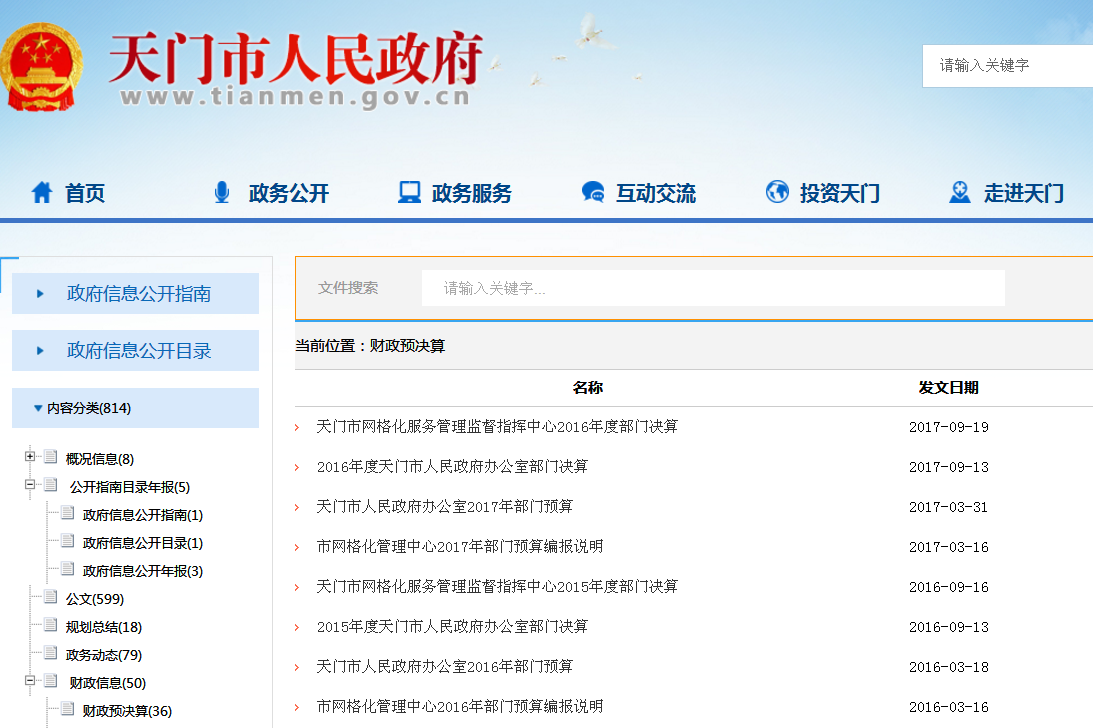The width and height of the screenshot is (1093, 728).
Task: Focus the top-right site search box
Action: (1010, 66)
